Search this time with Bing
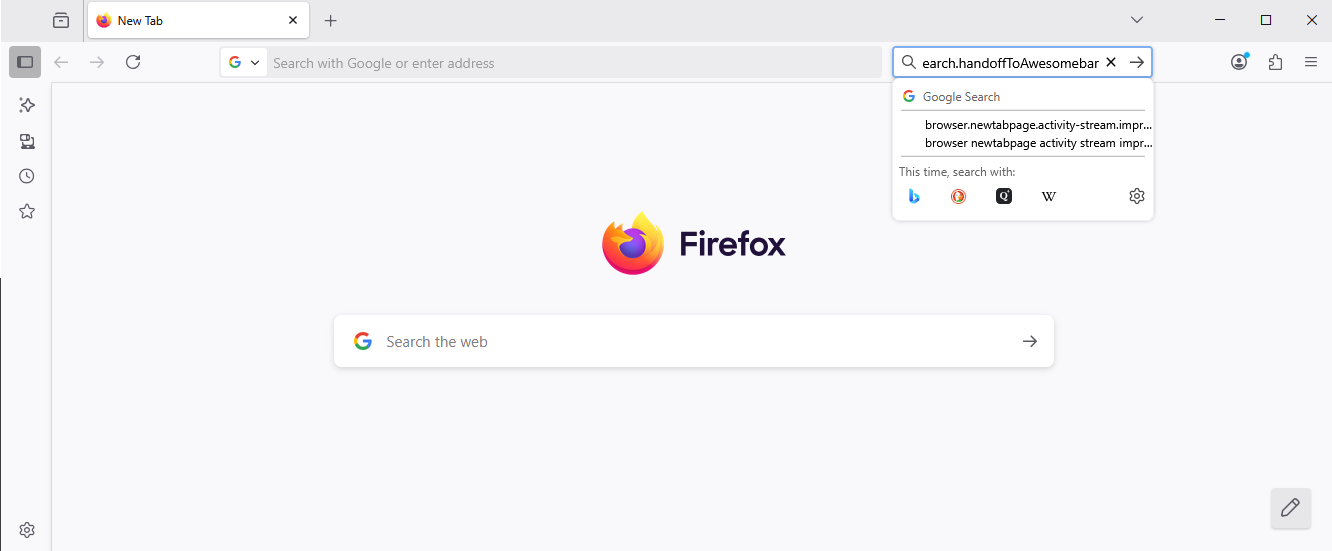Image resolution: width=1332 pixels, height=551 pixels. pos(914,196)
